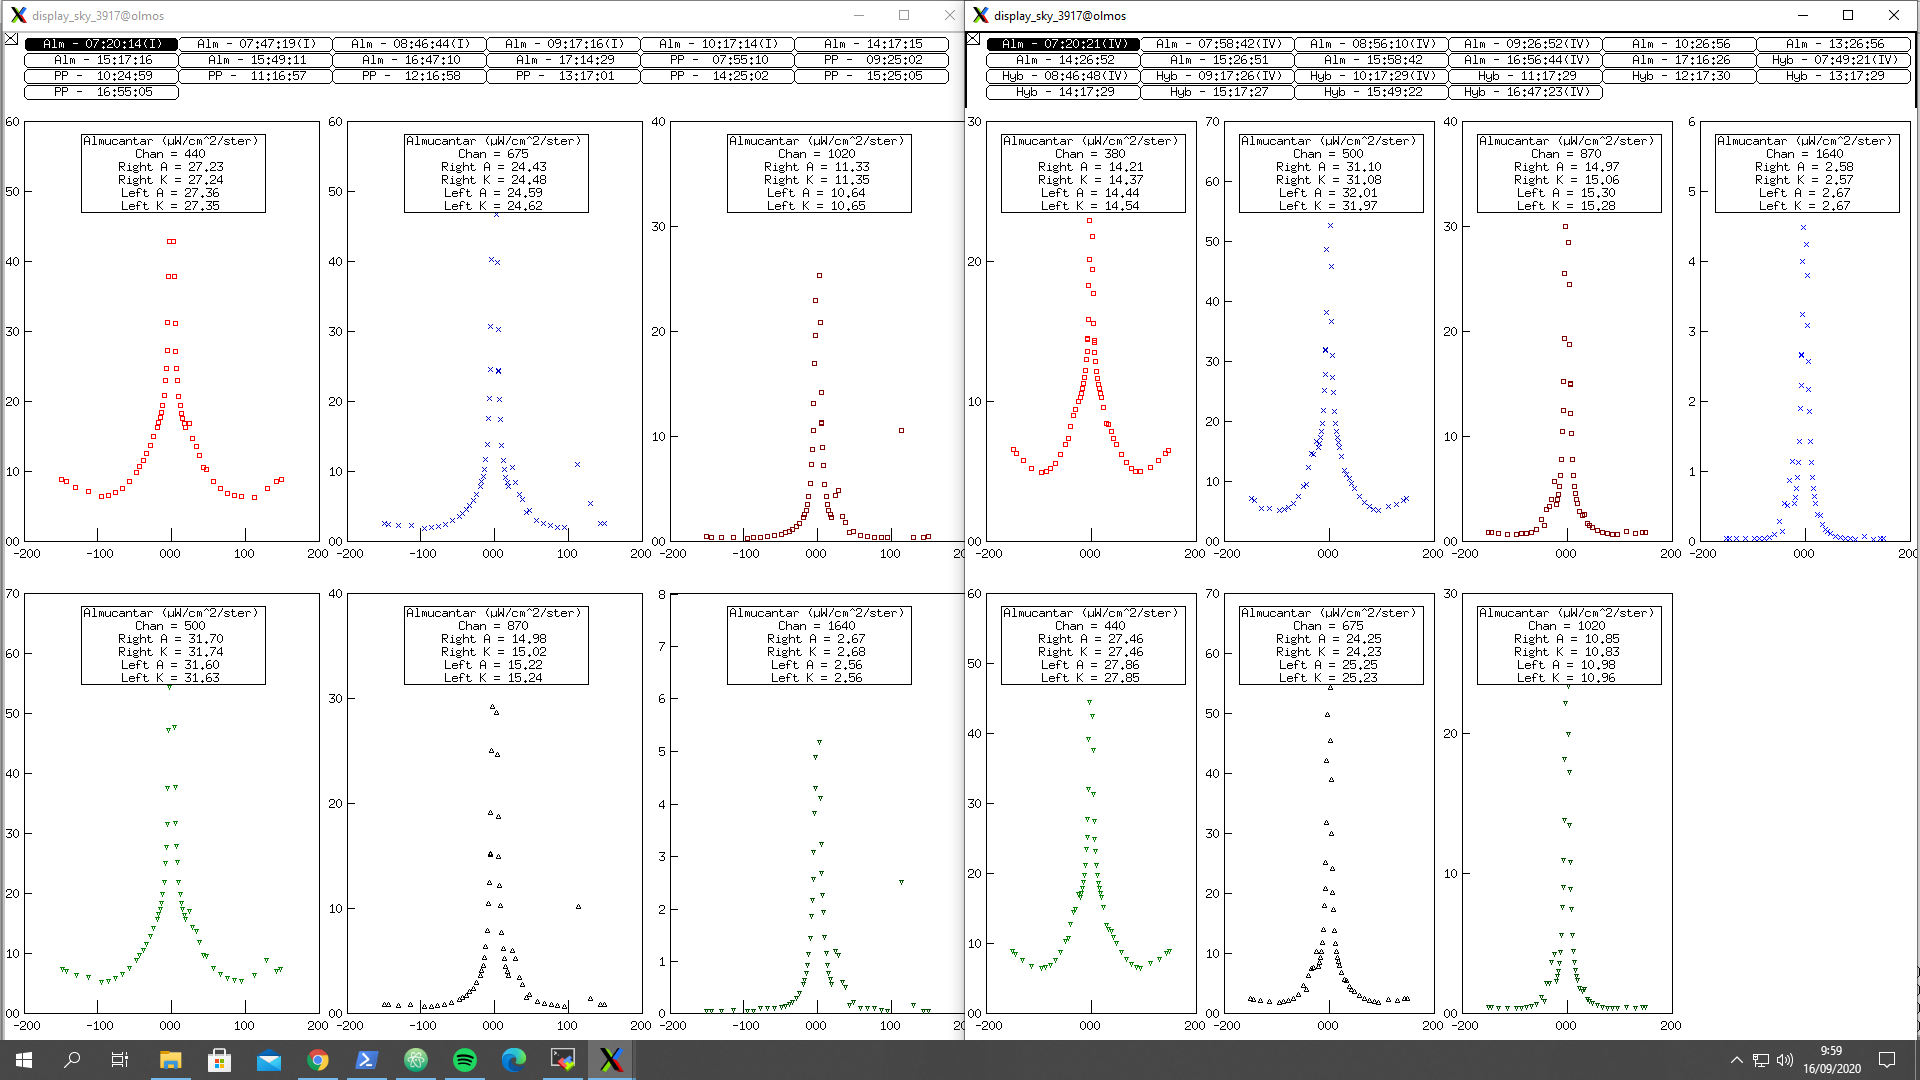This screenshot has height=1080, width=1920.
Task: Choose Alm - 13:26:56 in right window
Action: (1833, 44)
